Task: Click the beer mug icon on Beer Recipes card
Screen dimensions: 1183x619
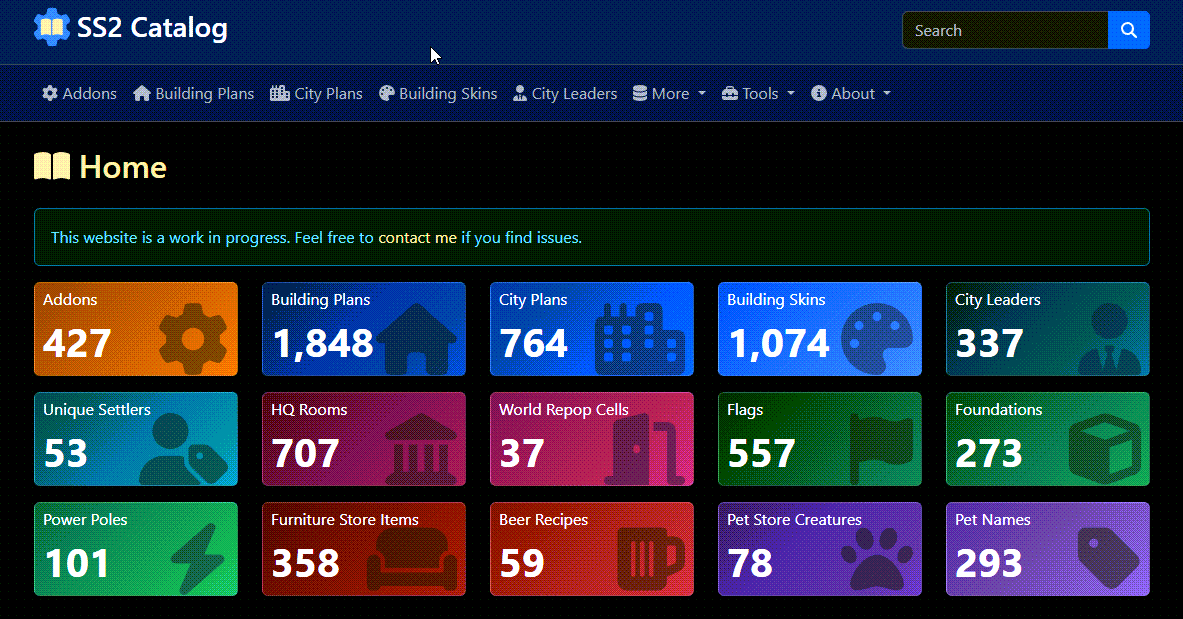Action: click(650, 558)
